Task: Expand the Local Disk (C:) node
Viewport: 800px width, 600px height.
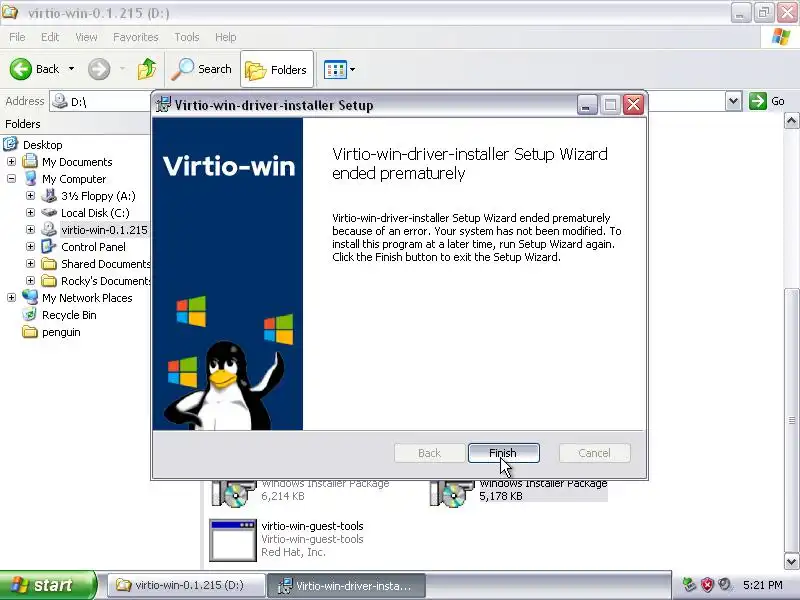Action: click(30, 213)
